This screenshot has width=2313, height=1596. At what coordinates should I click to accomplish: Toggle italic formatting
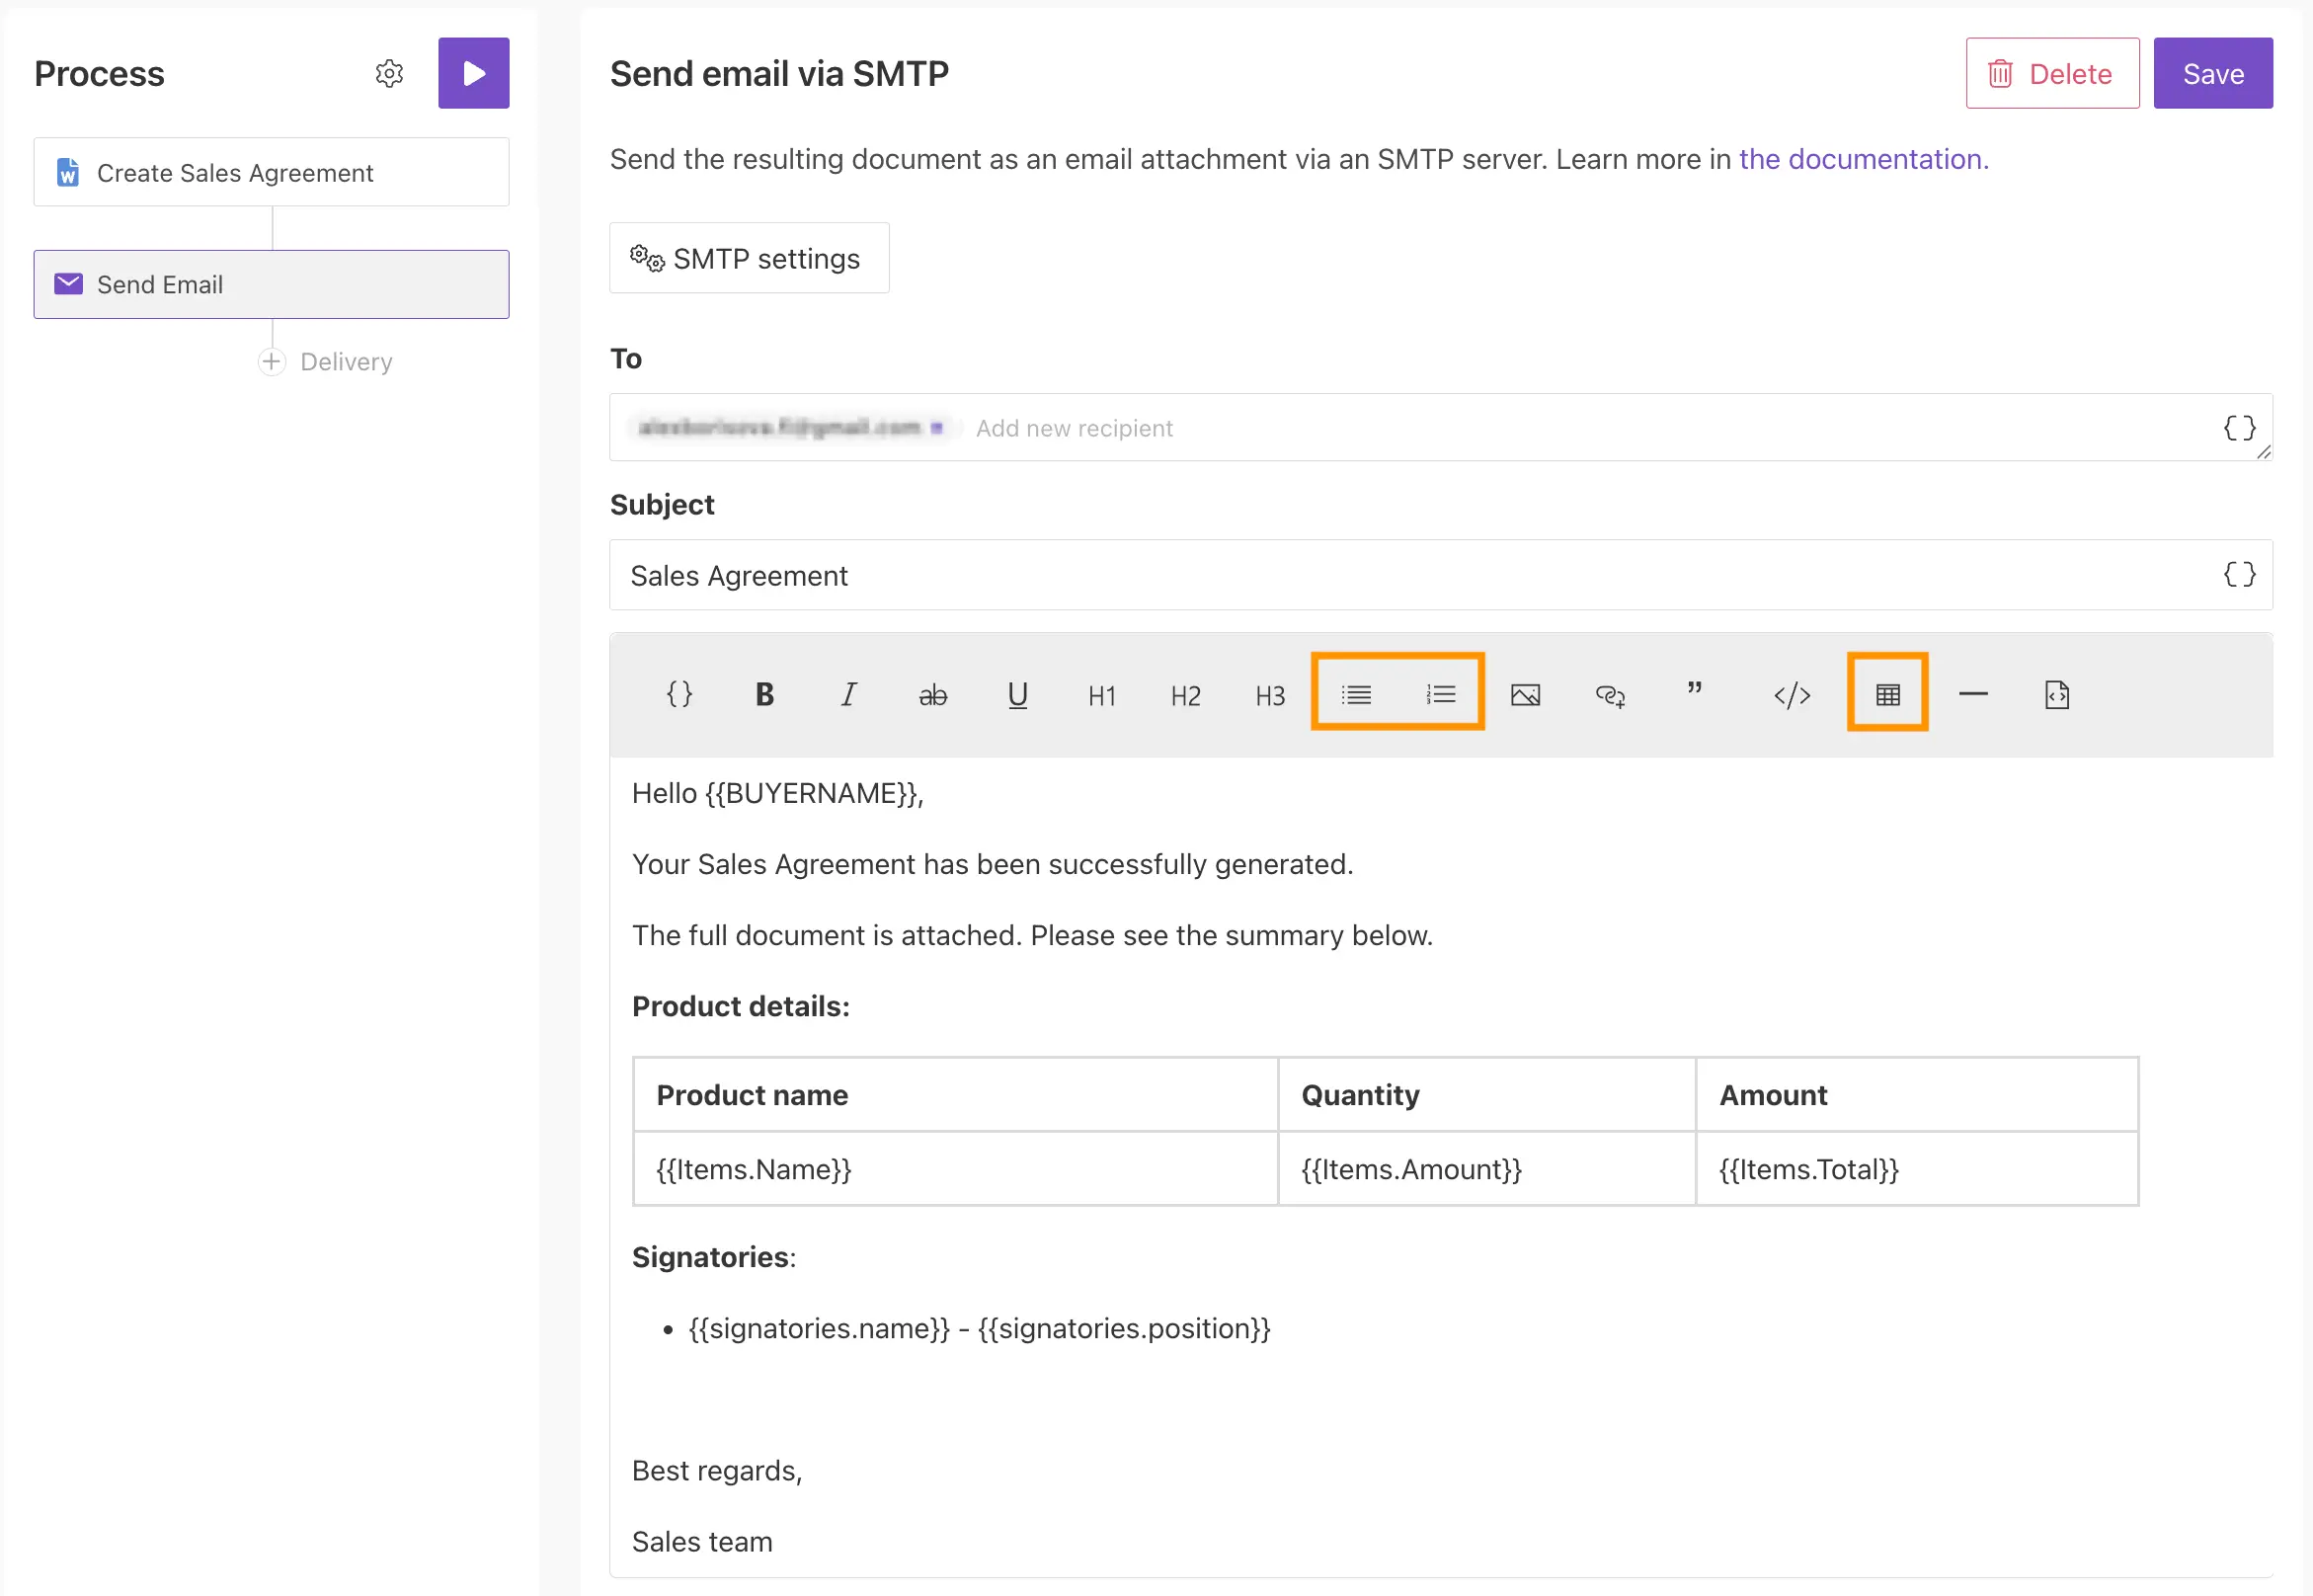tap(848, 694)
